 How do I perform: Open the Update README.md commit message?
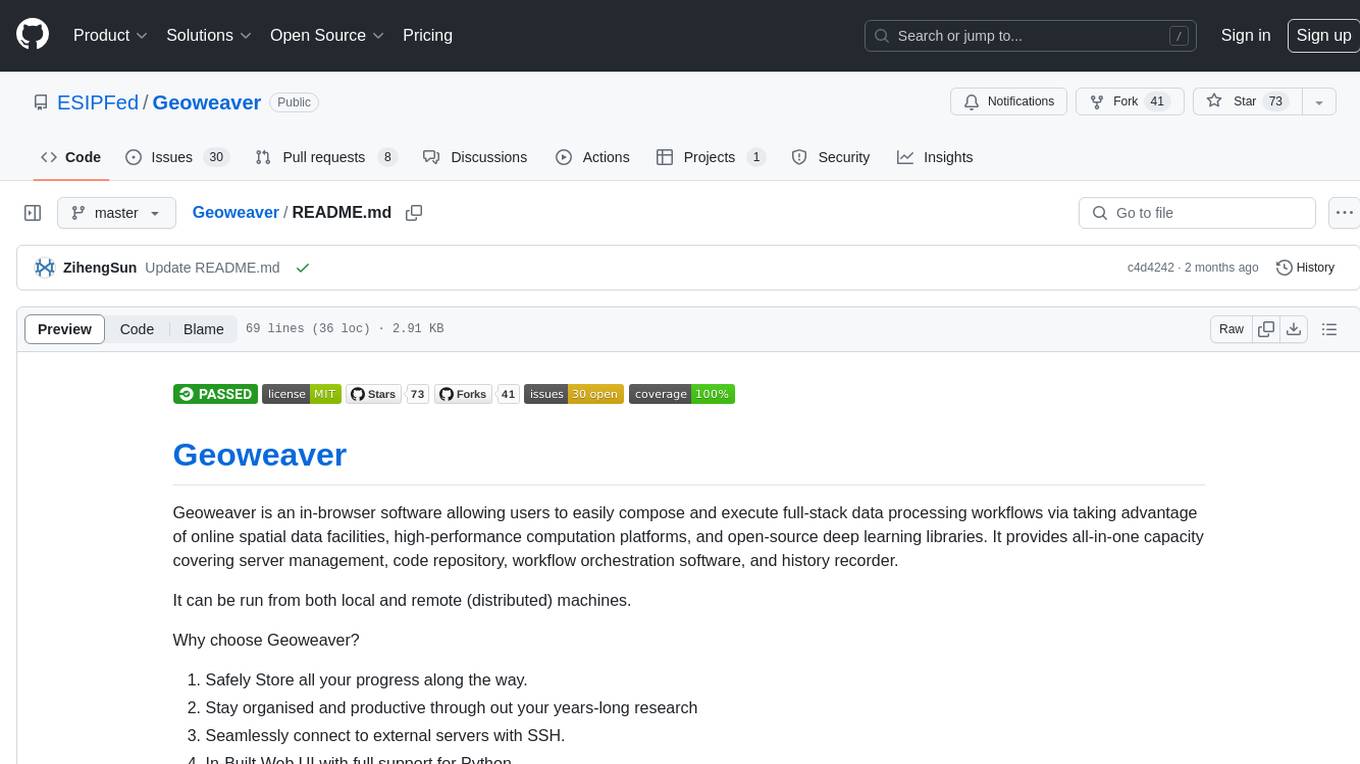point(212,268)
